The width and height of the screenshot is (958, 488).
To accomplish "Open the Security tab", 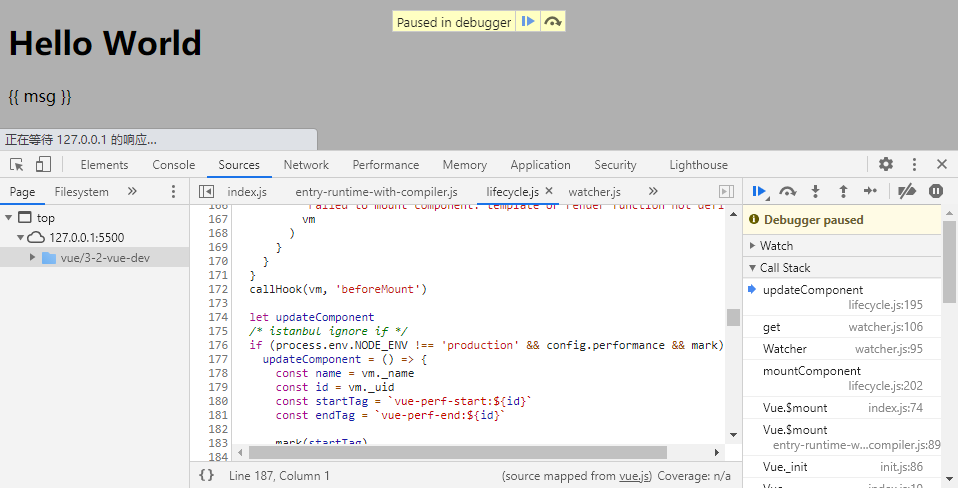I will (615, 165).
